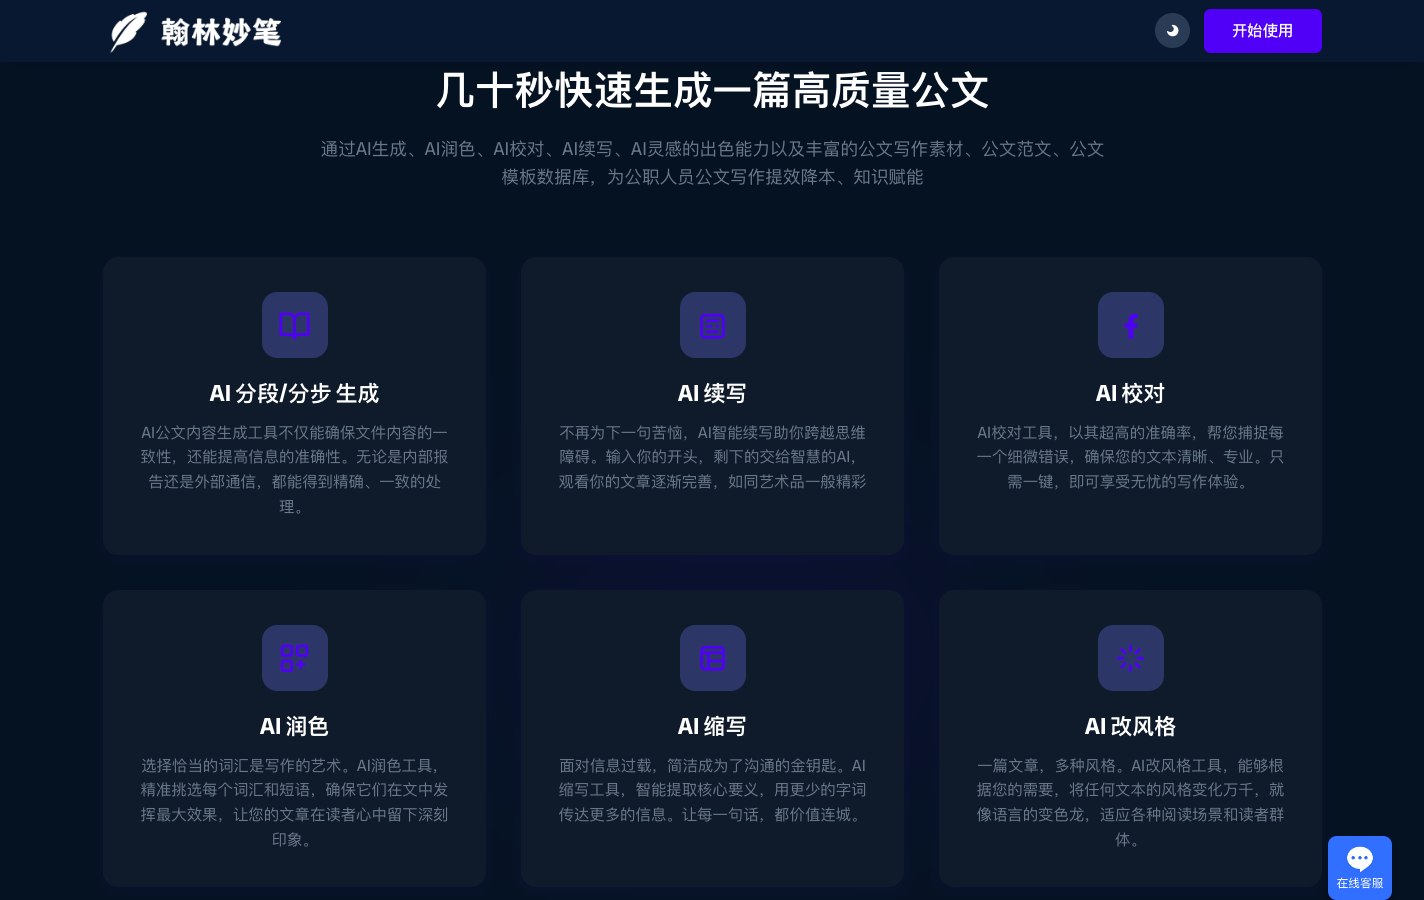The height and width of the screenshot is (900, 1424).
Task: Click the AI 改风格 card title
Action: click(1130, 727)
